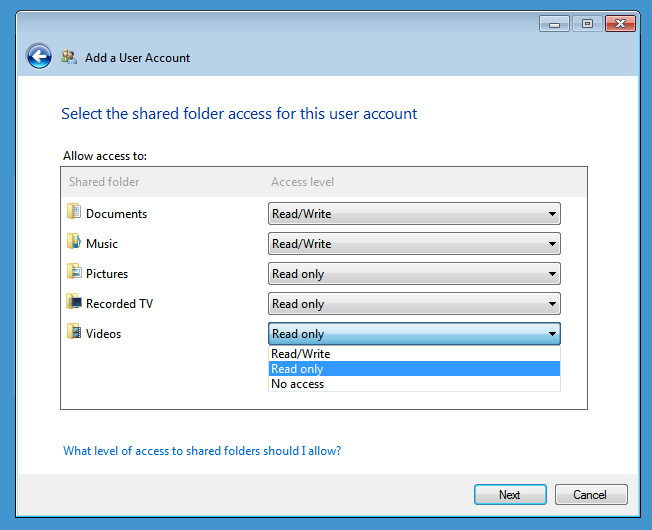Click the Recorded TV folder icon
Screen dimensions: 652x530
pos(74,302)
